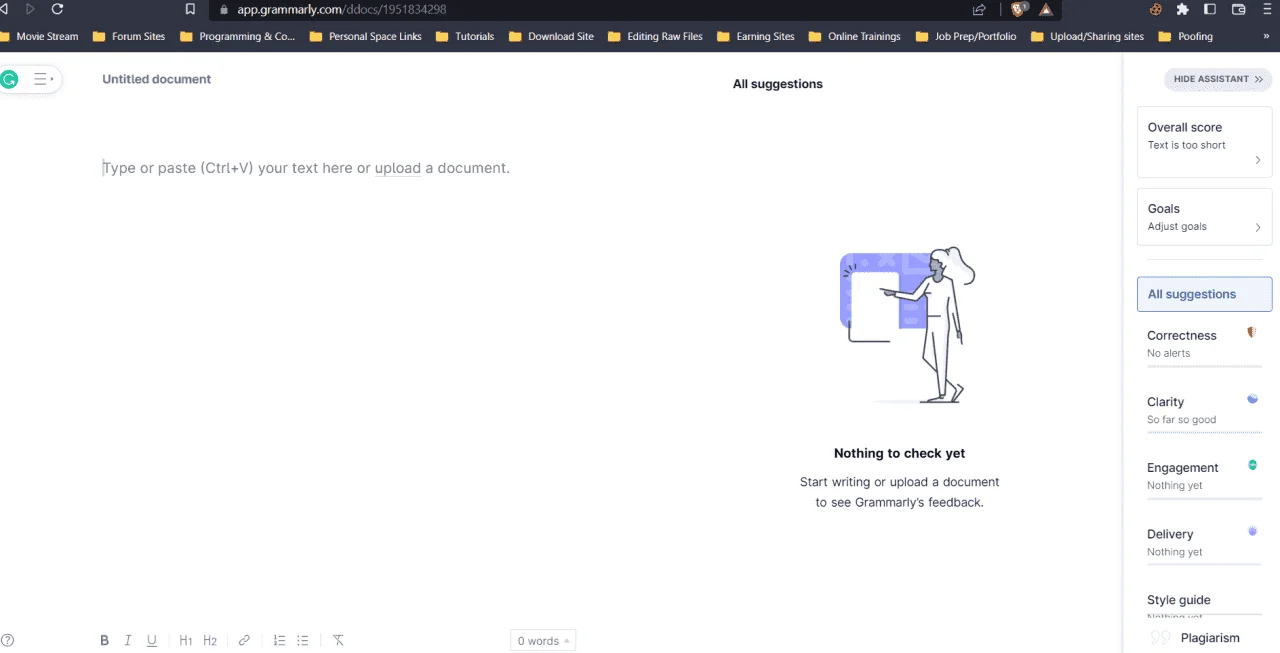
Task: Select the Engagement category
Action: pyautogui.click(x=1204, y=476)
